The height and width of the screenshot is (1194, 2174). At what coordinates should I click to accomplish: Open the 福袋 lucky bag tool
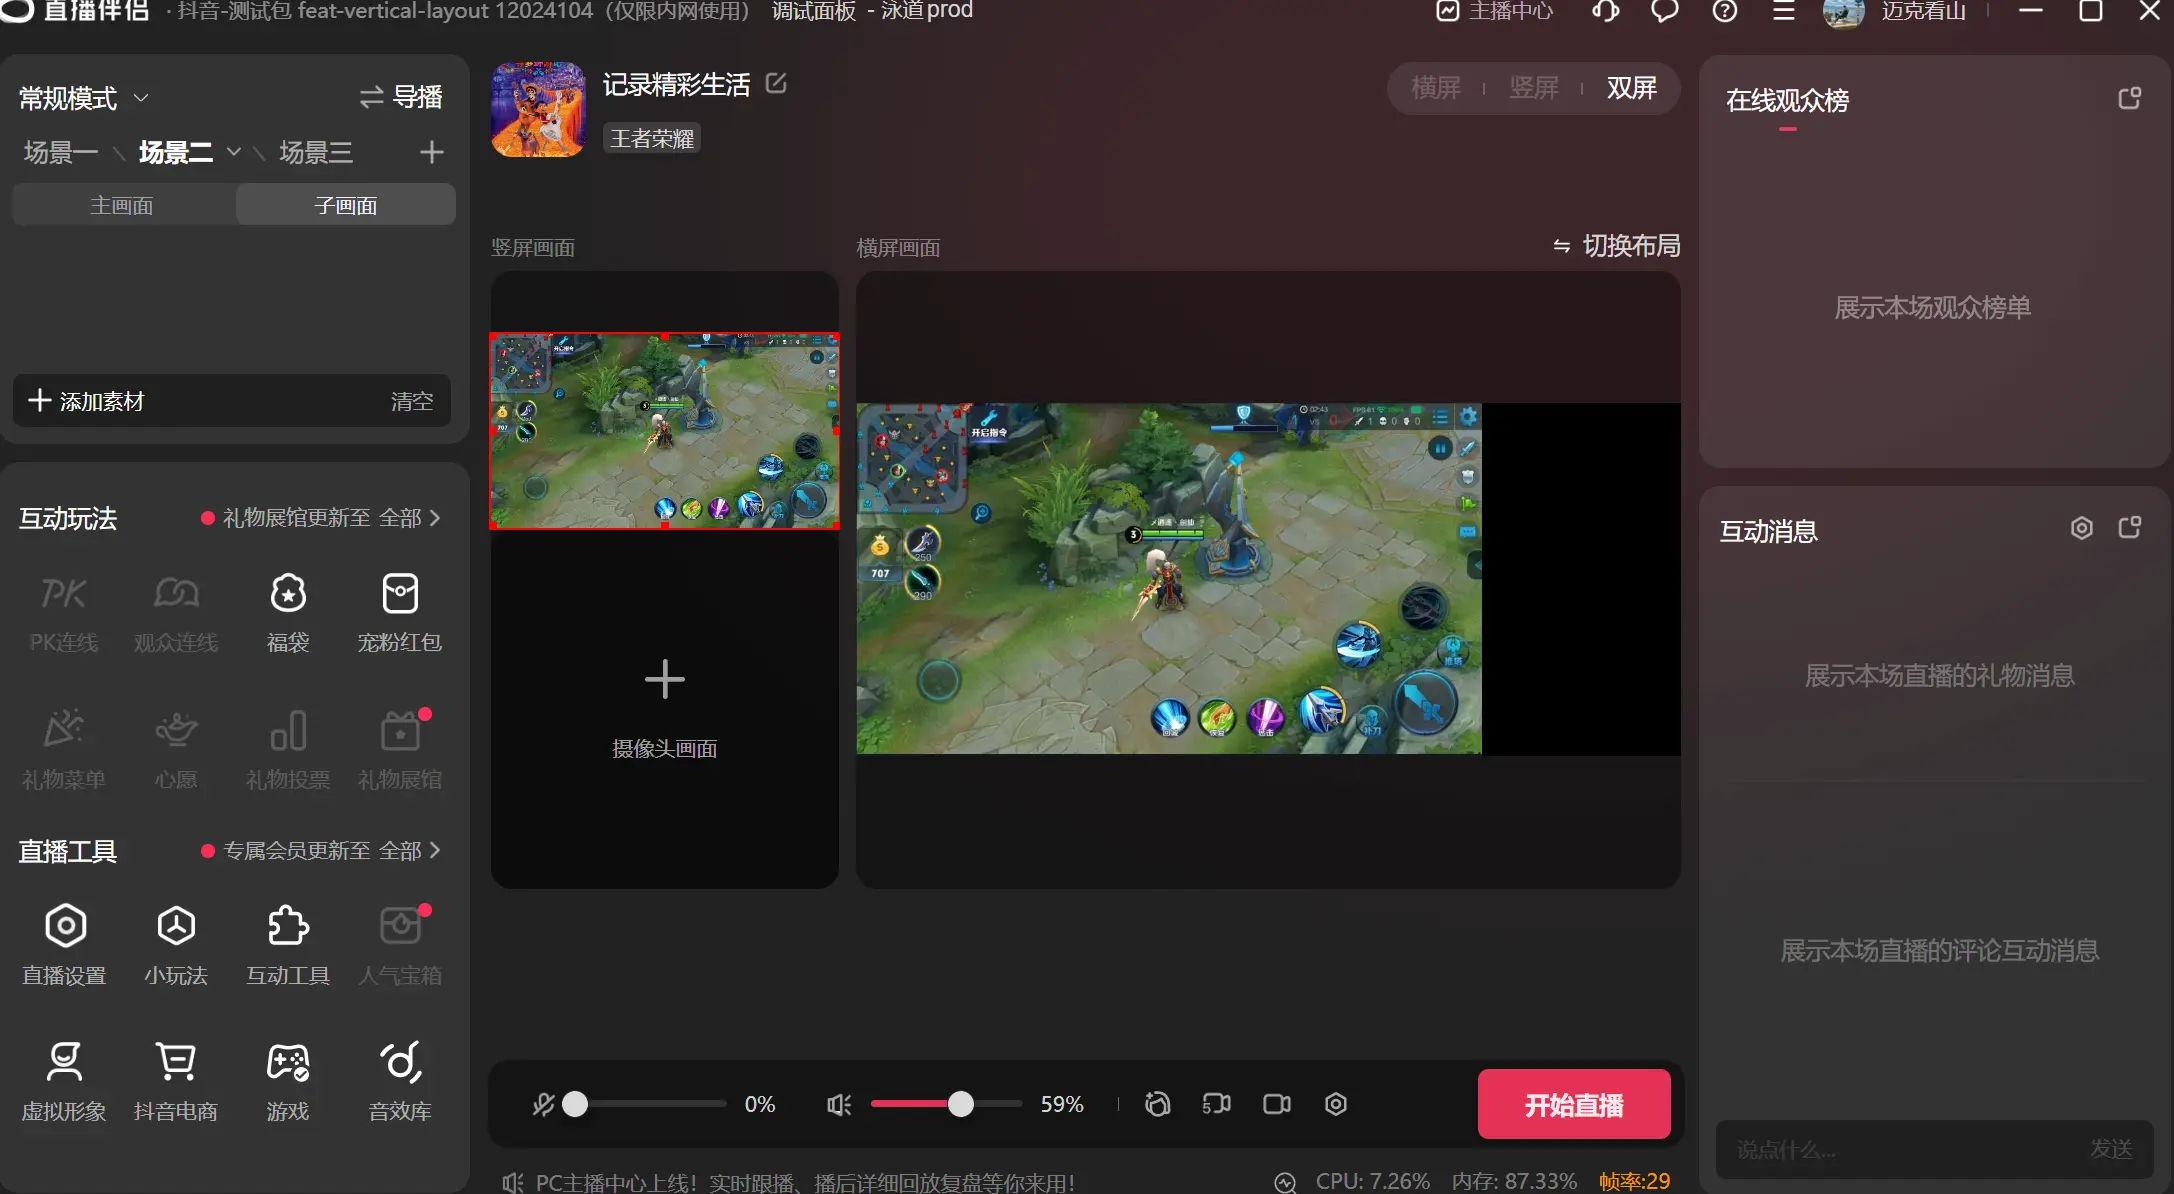pyautogui.click(x=288, y=613)
